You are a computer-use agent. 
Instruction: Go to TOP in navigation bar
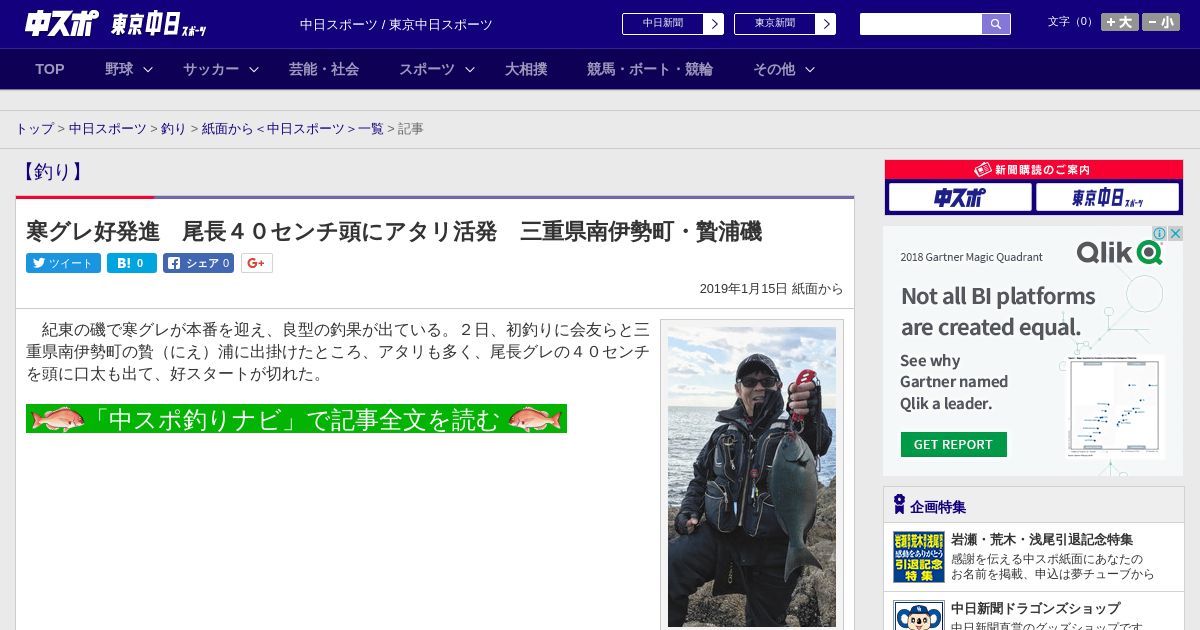(50, 69)
